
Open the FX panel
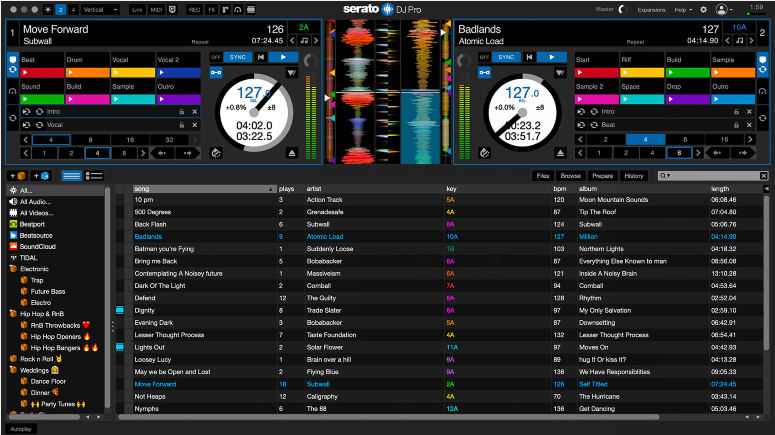coord(212,9)
